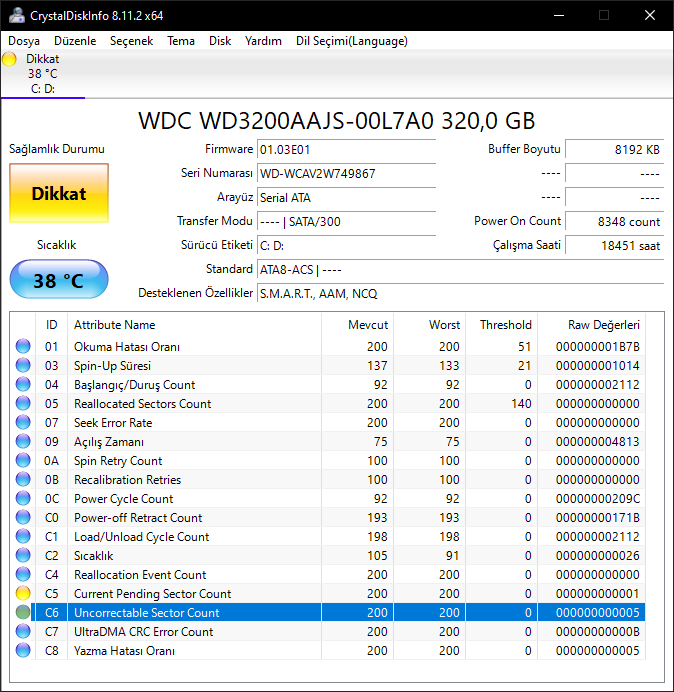The width and height of the screenshot is (674, 692).
Task: Click status icon for Yazma Hatası Oranı
Action: (23, 650)
